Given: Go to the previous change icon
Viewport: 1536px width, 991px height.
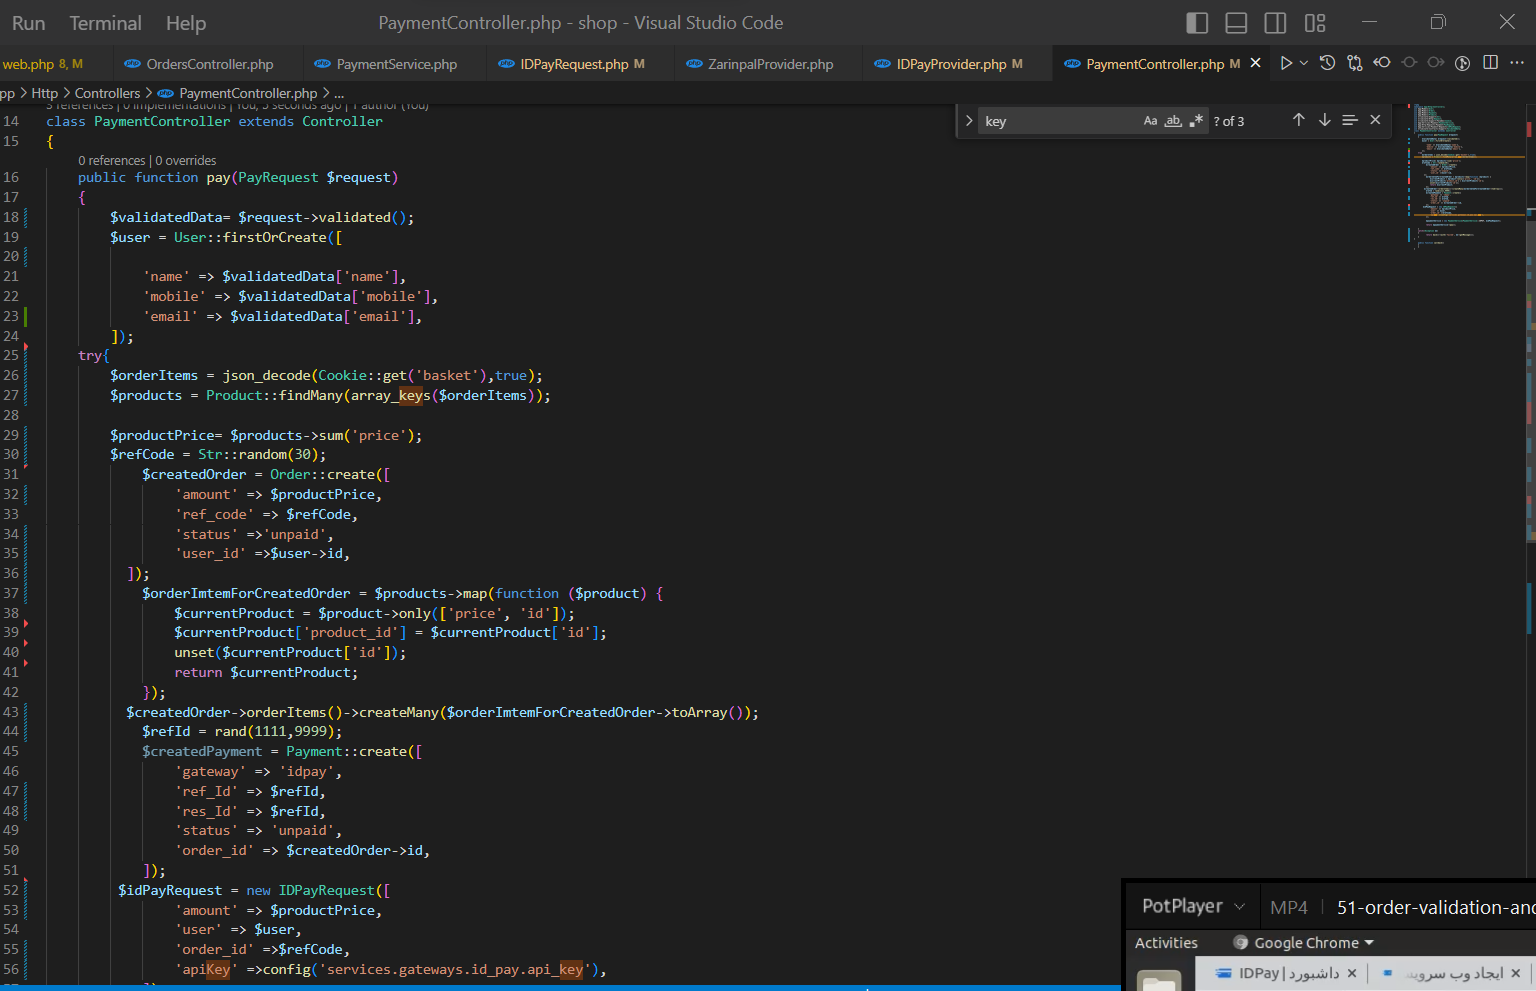Looking at the screenshot, I should coord(1381,63).
